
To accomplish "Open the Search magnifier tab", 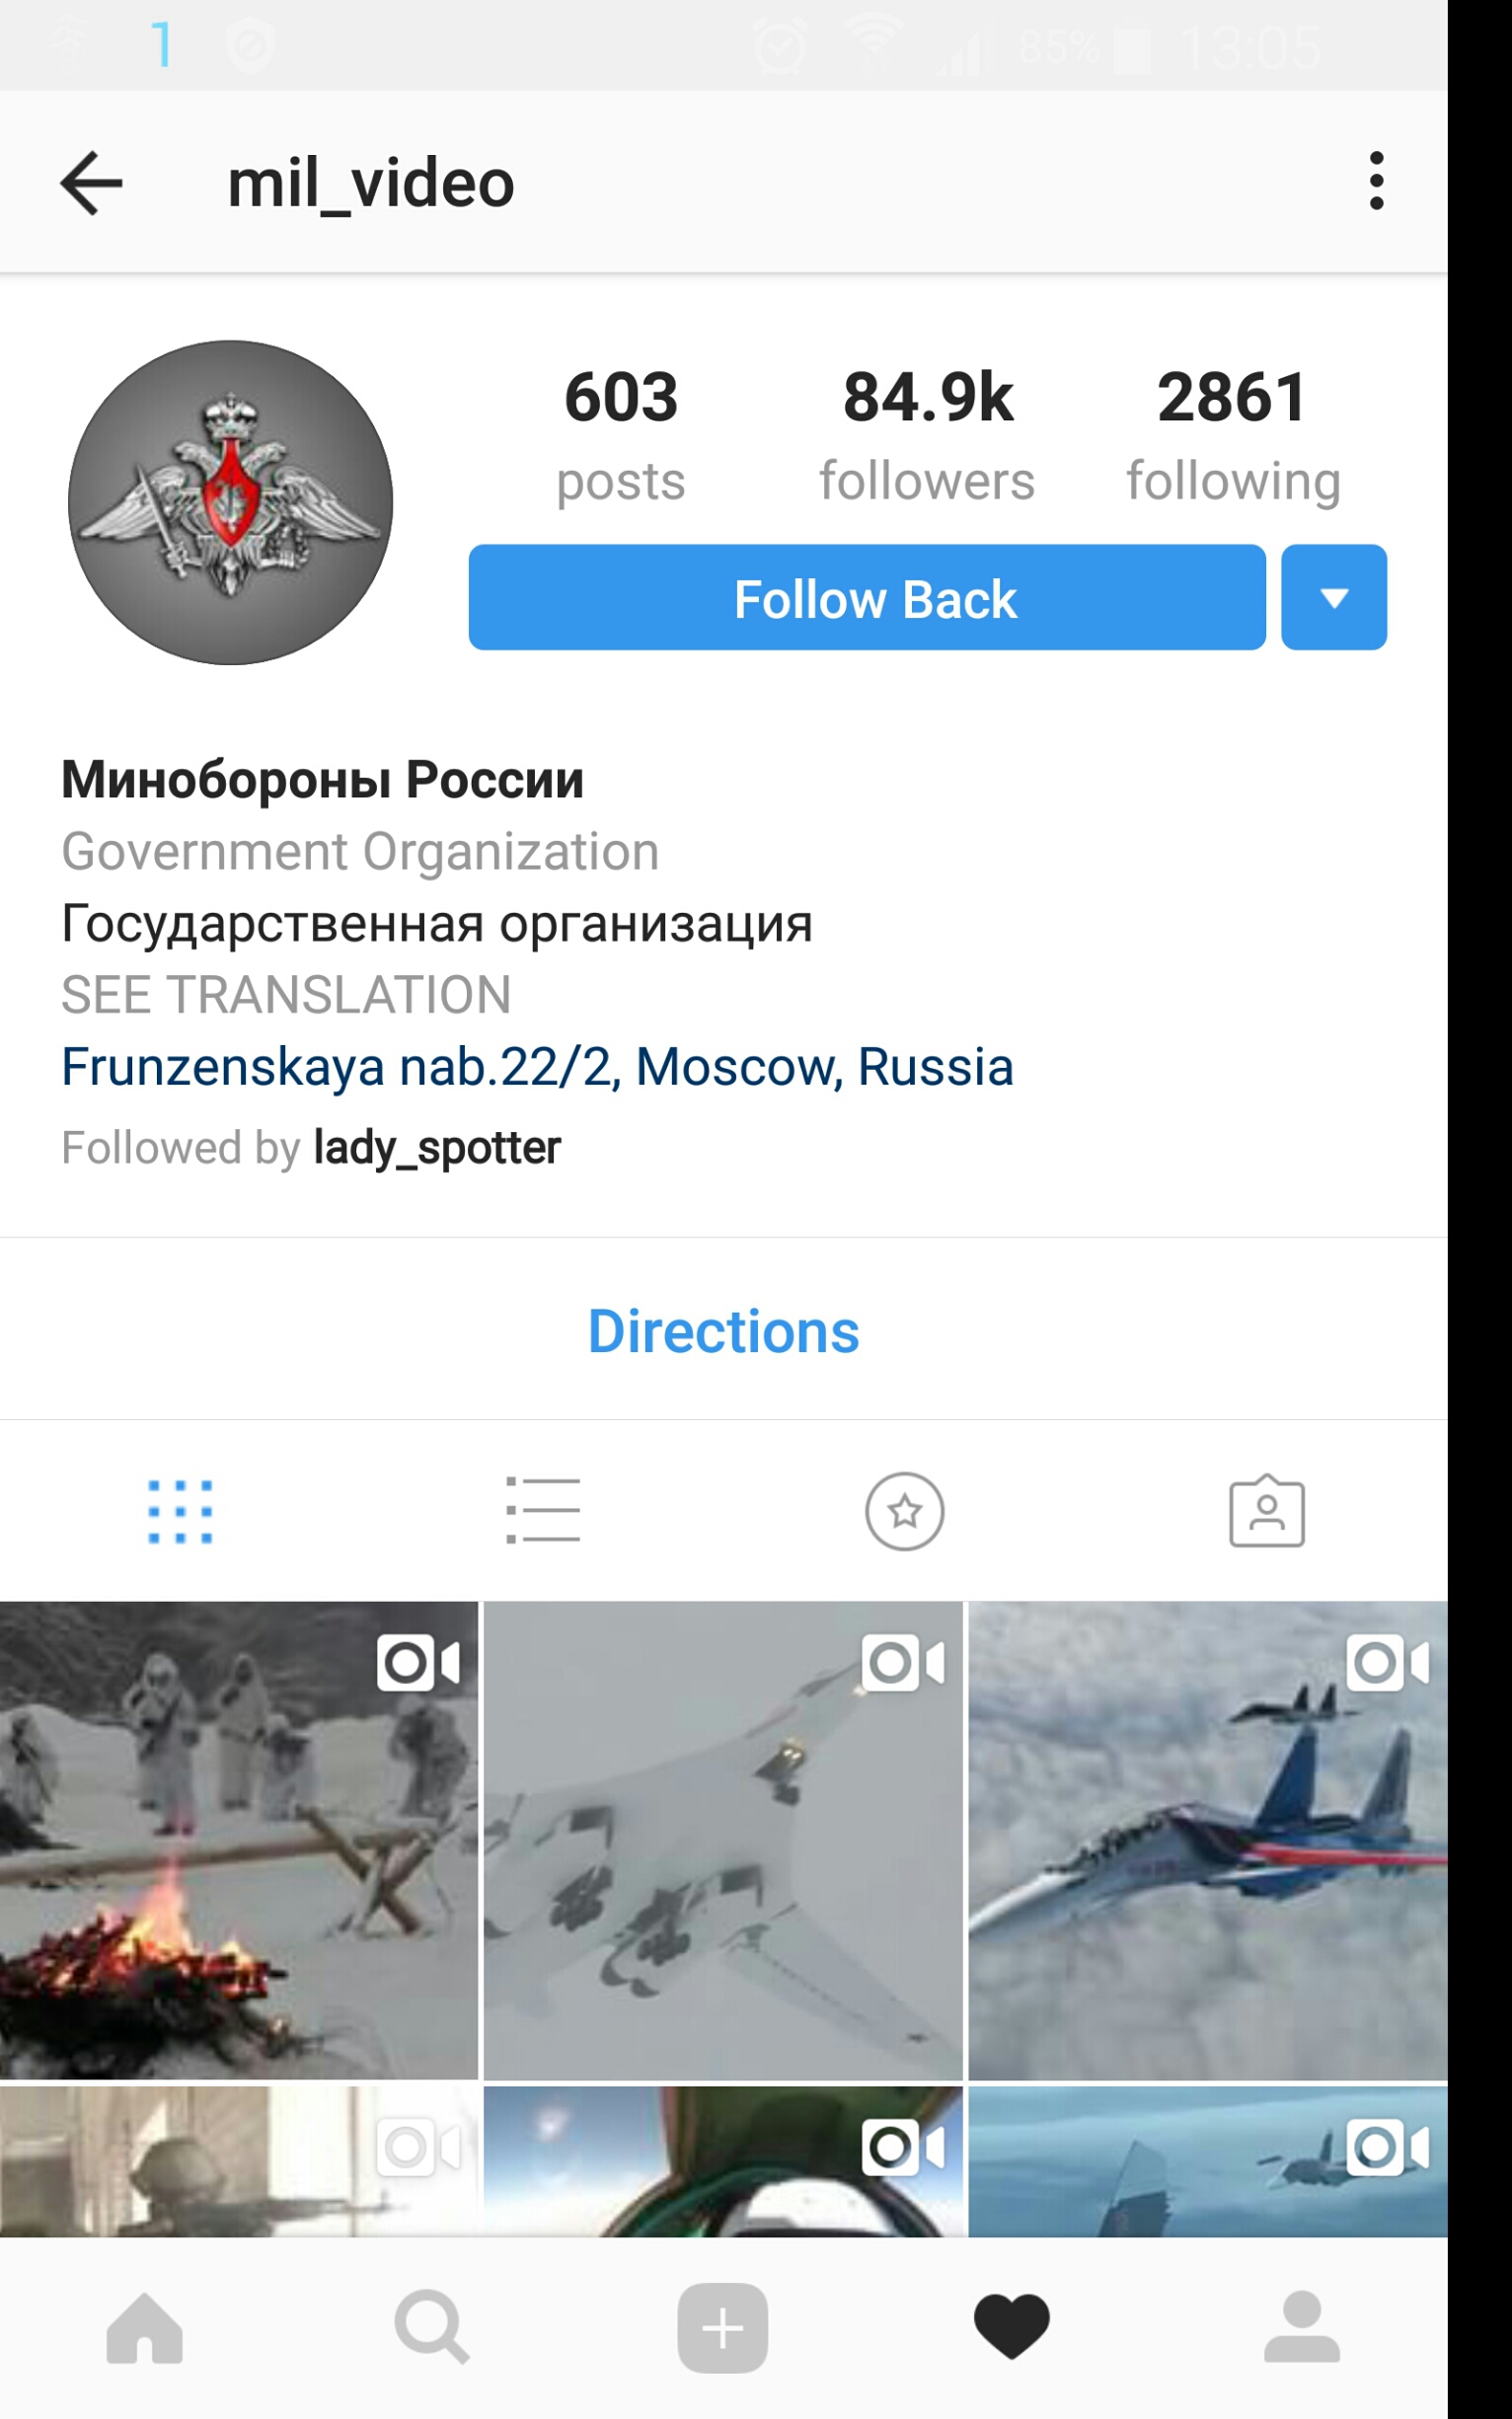I will 432,2328.
